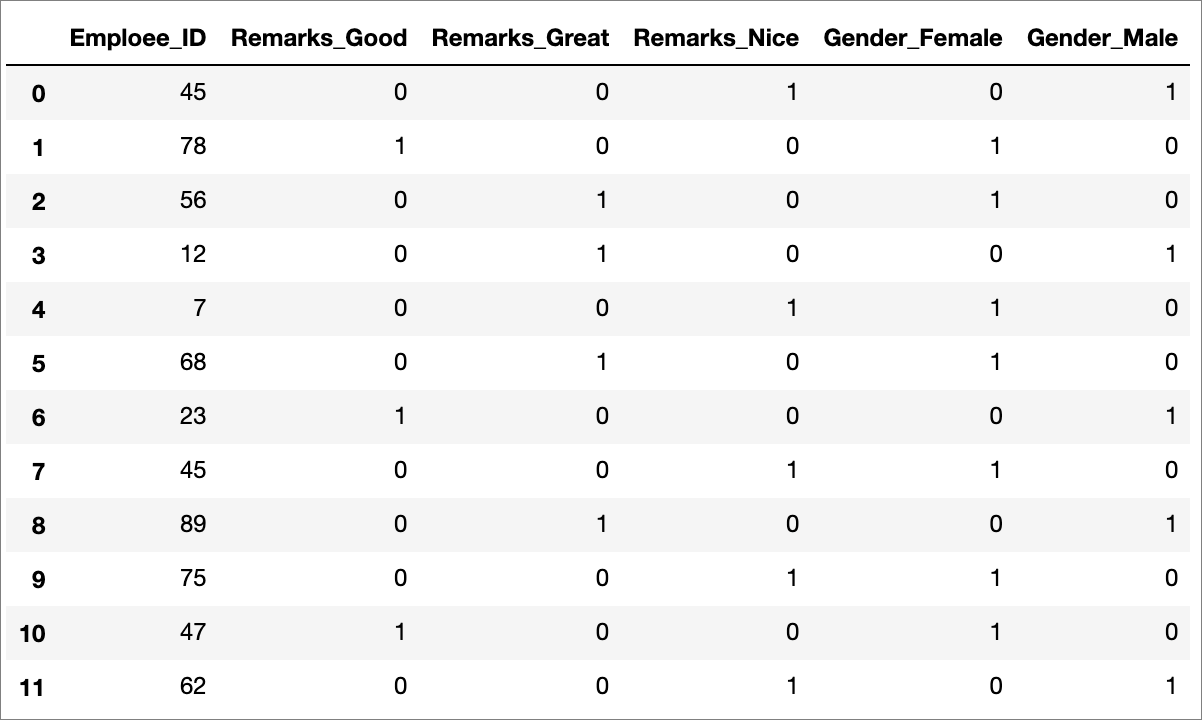Screen dimensions: 1202x720
Task: Select the Emploee_ID cell showing 7
Action: (200, 308)
